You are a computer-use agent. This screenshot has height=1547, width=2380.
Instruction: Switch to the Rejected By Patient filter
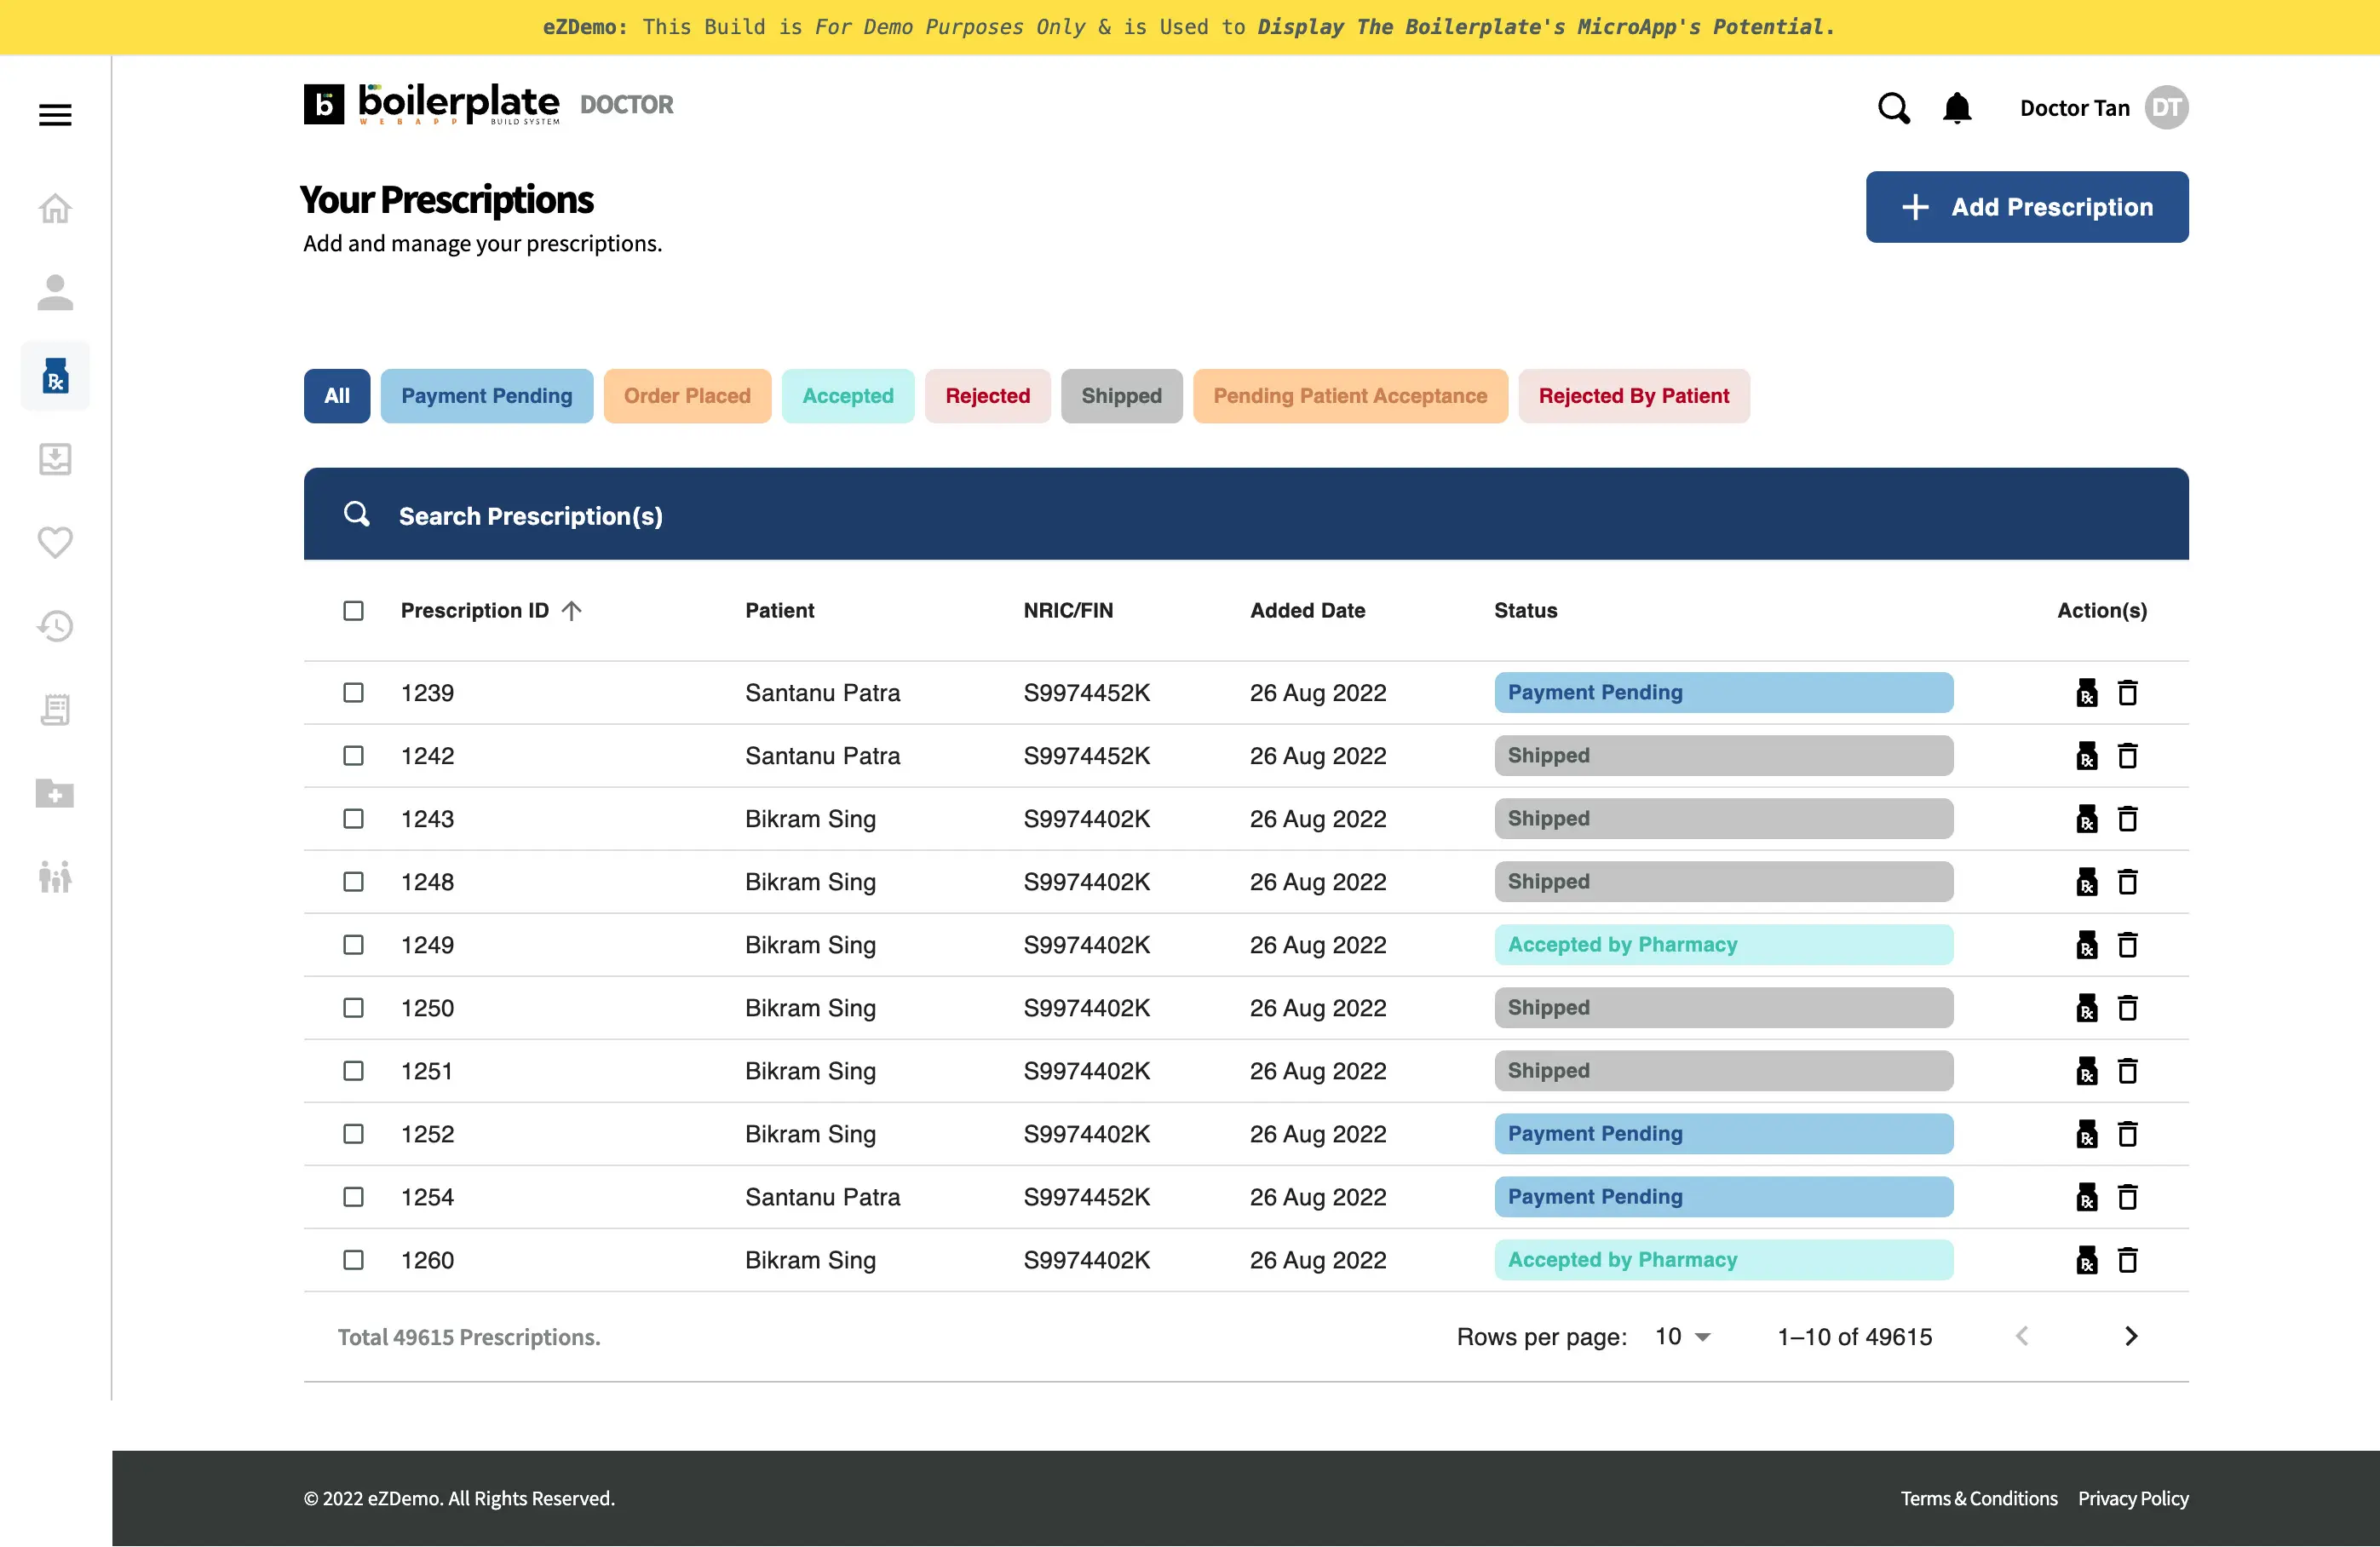click(1634, 395)
